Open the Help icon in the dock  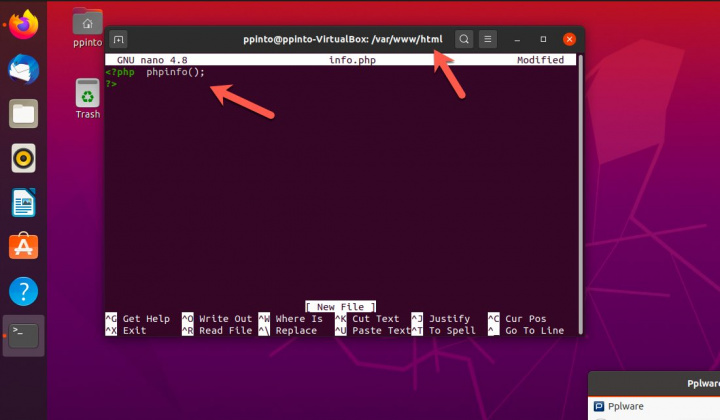pyautogui.click(x=23, y=292)
